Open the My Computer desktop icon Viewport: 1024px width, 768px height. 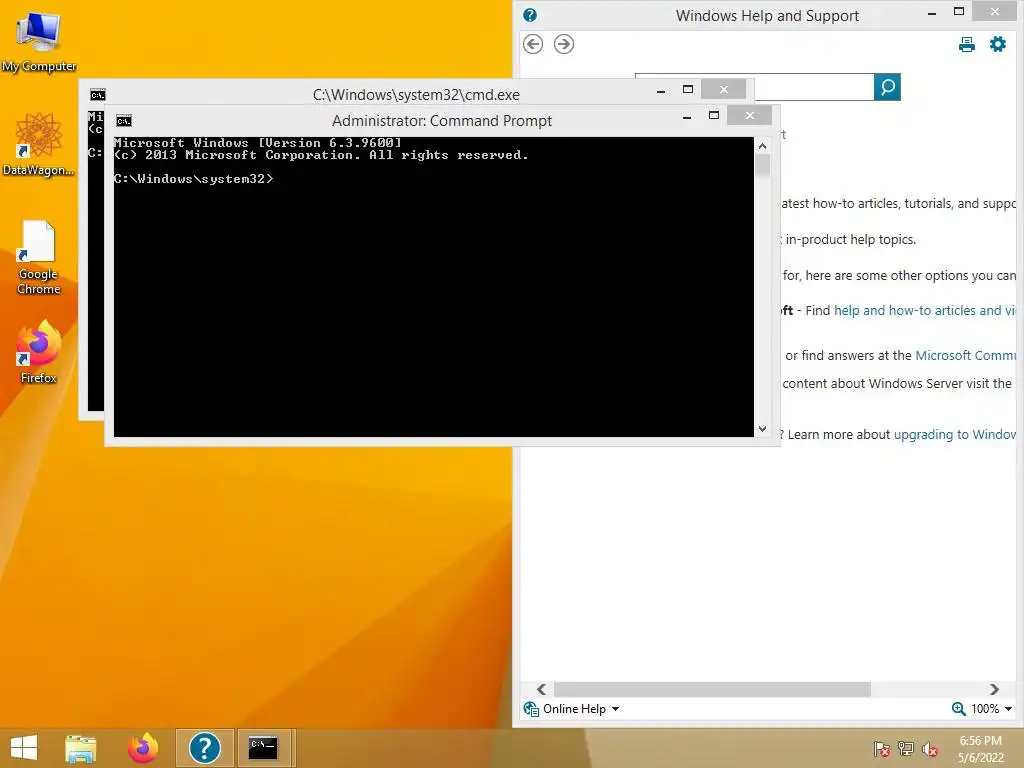coord(39,40)
